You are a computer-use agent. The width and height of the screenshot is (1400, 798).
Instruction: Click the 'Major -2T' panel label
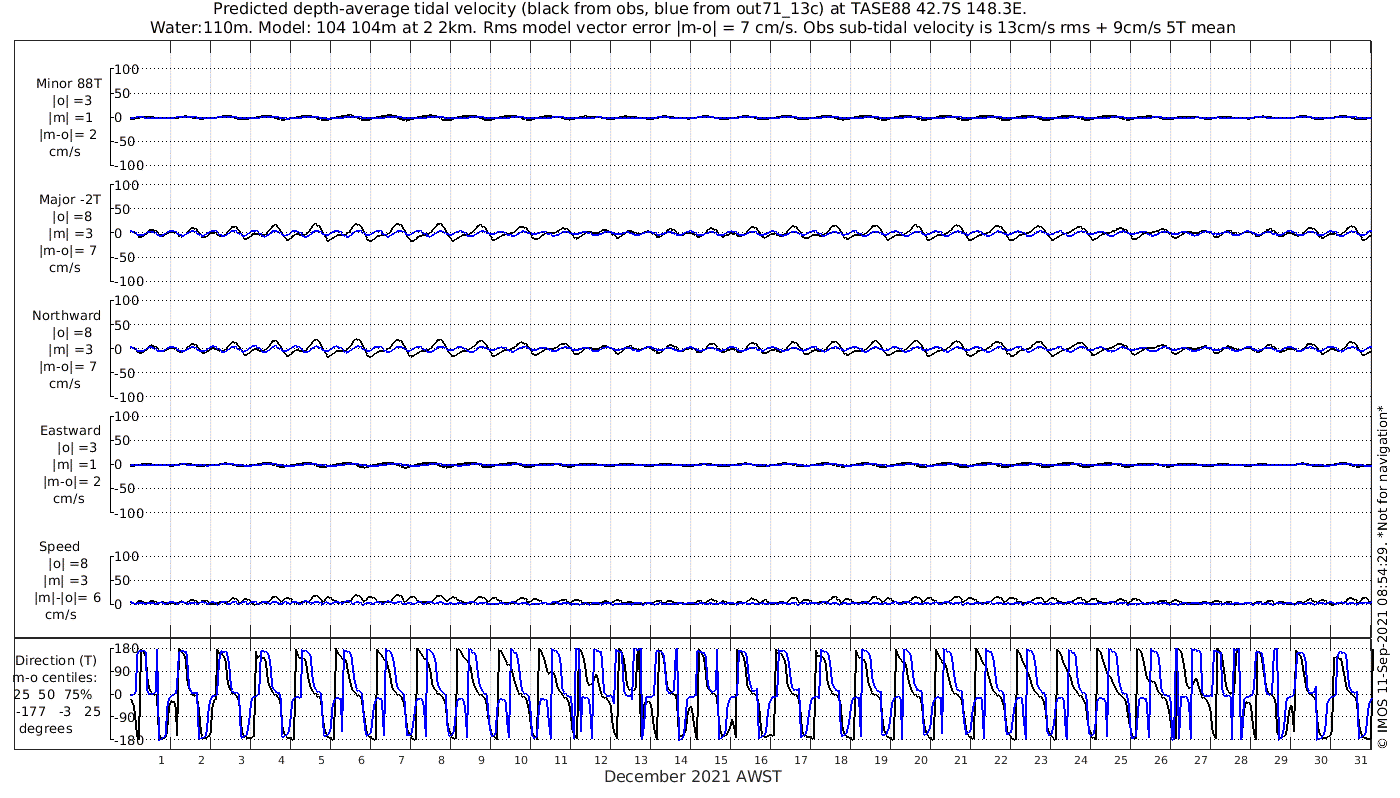click(69, 200)
